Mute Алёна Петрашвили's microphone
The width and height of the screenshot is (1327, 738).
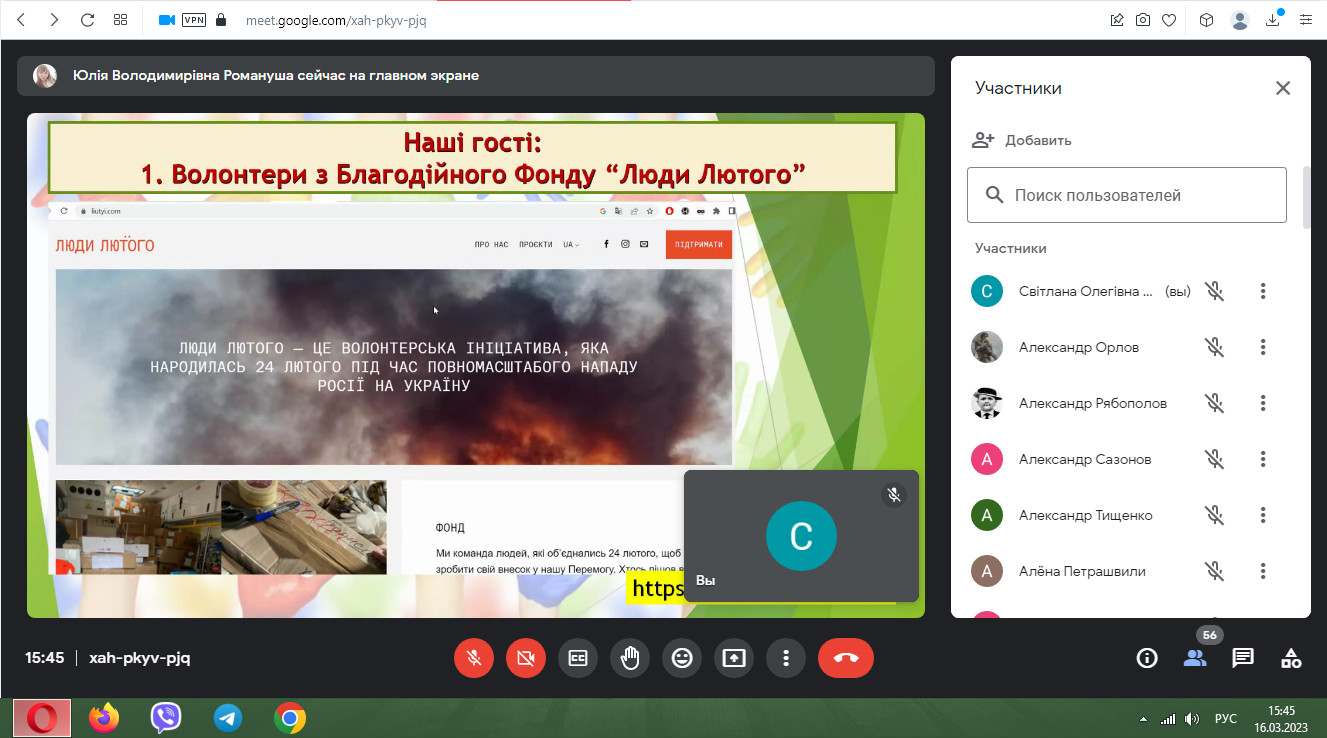(x=1214, y=571)
